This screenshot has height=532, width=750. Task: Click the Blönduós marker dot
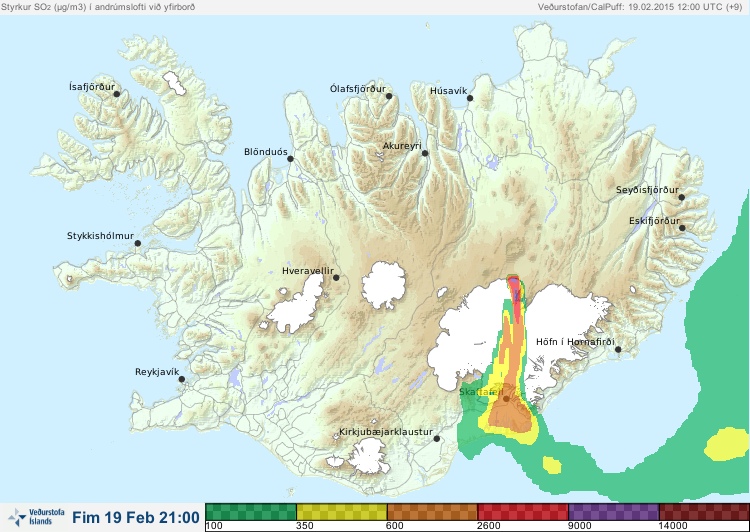tap(290, 158)
